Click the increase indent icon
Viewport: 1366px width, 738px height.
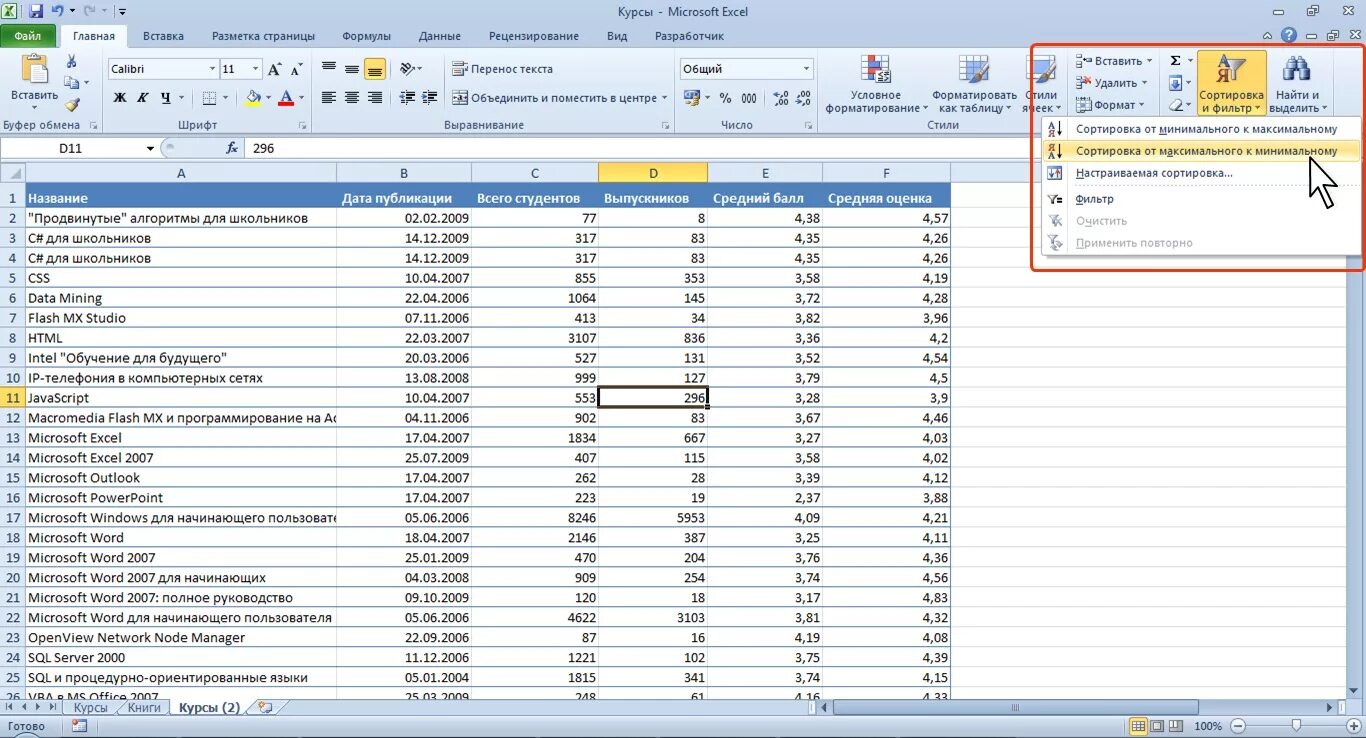pyautogui.click(x=428, y=98)
